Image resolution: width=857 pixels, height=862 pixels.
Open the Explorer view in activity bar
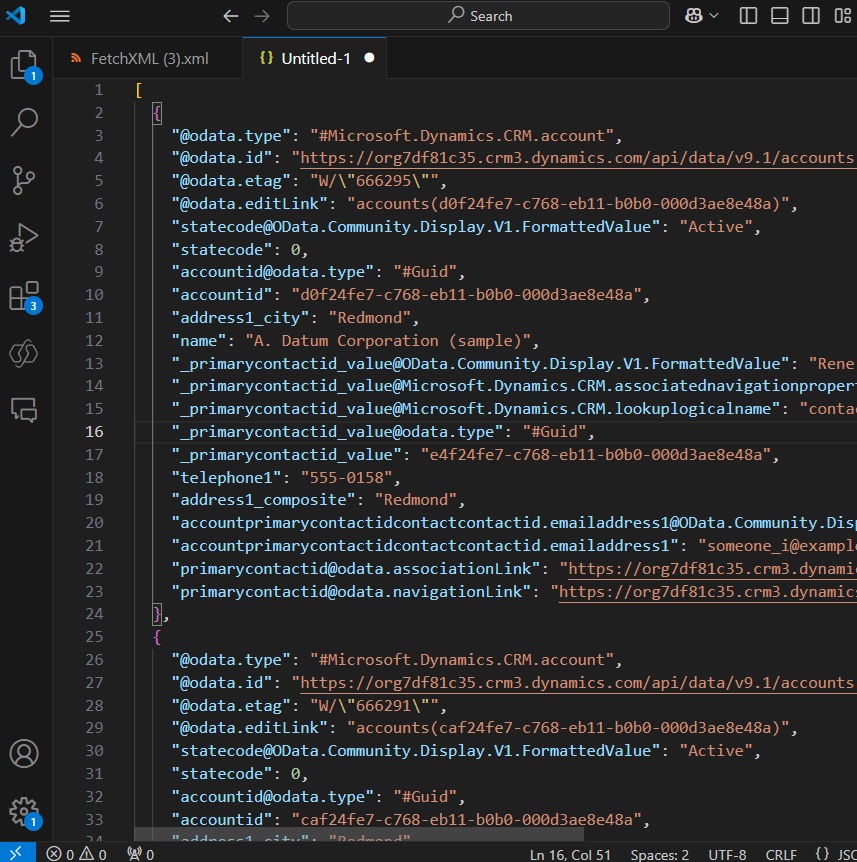coord(24,65)
